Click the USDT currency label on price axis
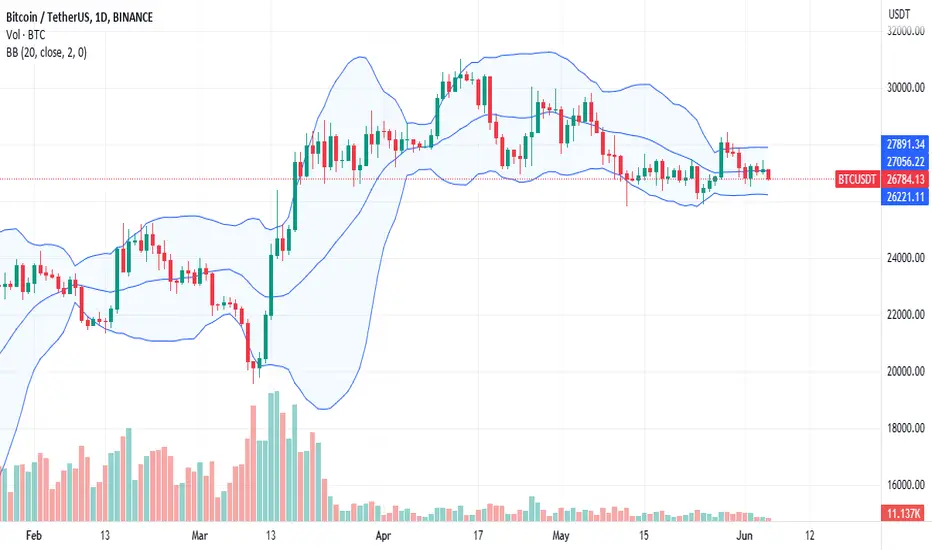This screenshot has width=932, height=550. coord(899,14)
